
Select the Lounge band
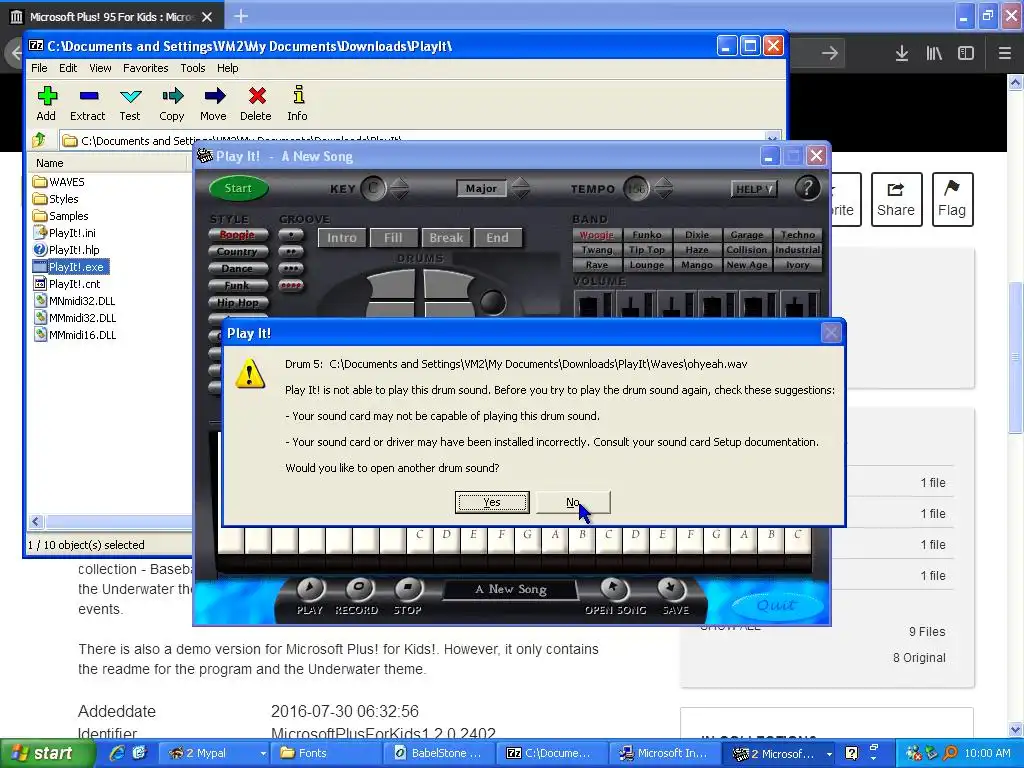[x=647, y=265]
